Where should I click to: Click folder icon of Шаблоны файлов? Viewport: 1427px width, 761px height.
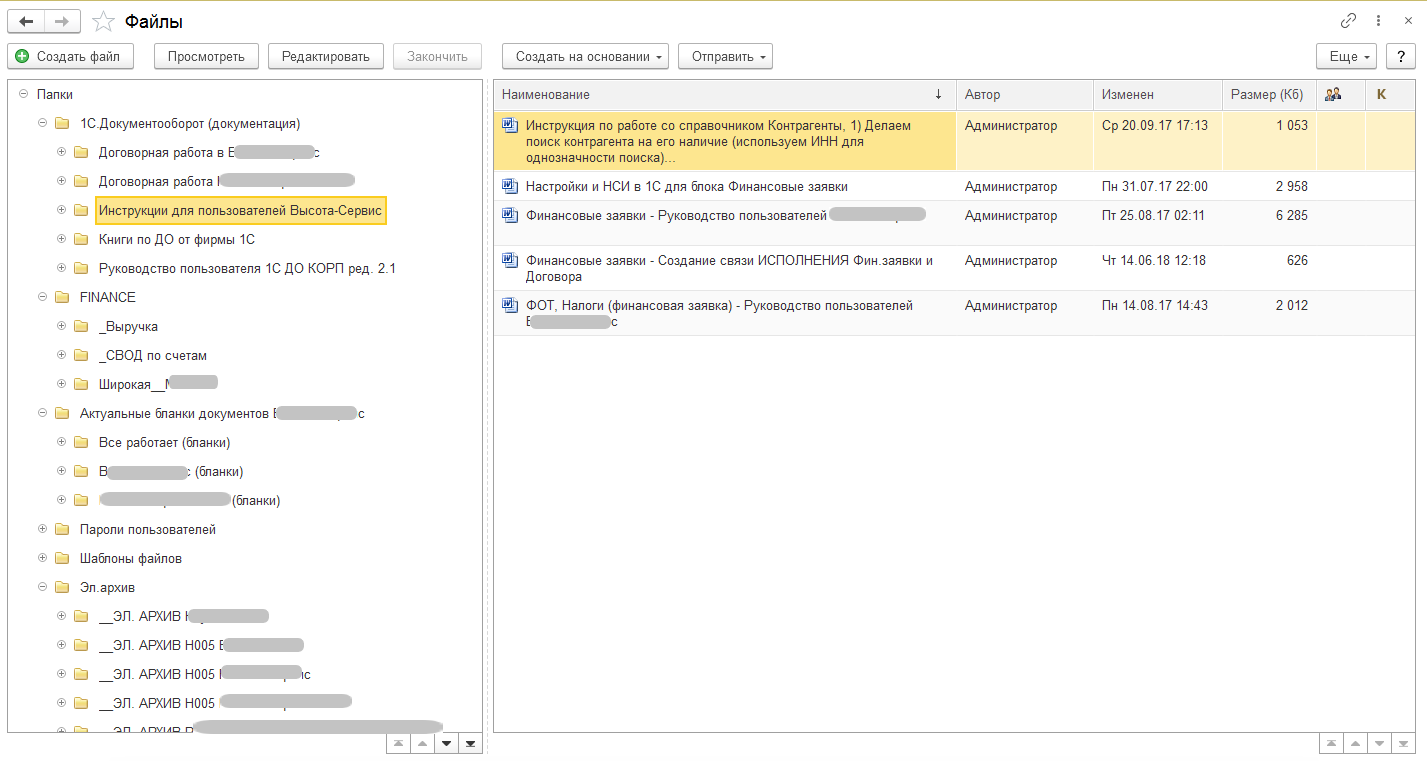click(x=62, y=559)
